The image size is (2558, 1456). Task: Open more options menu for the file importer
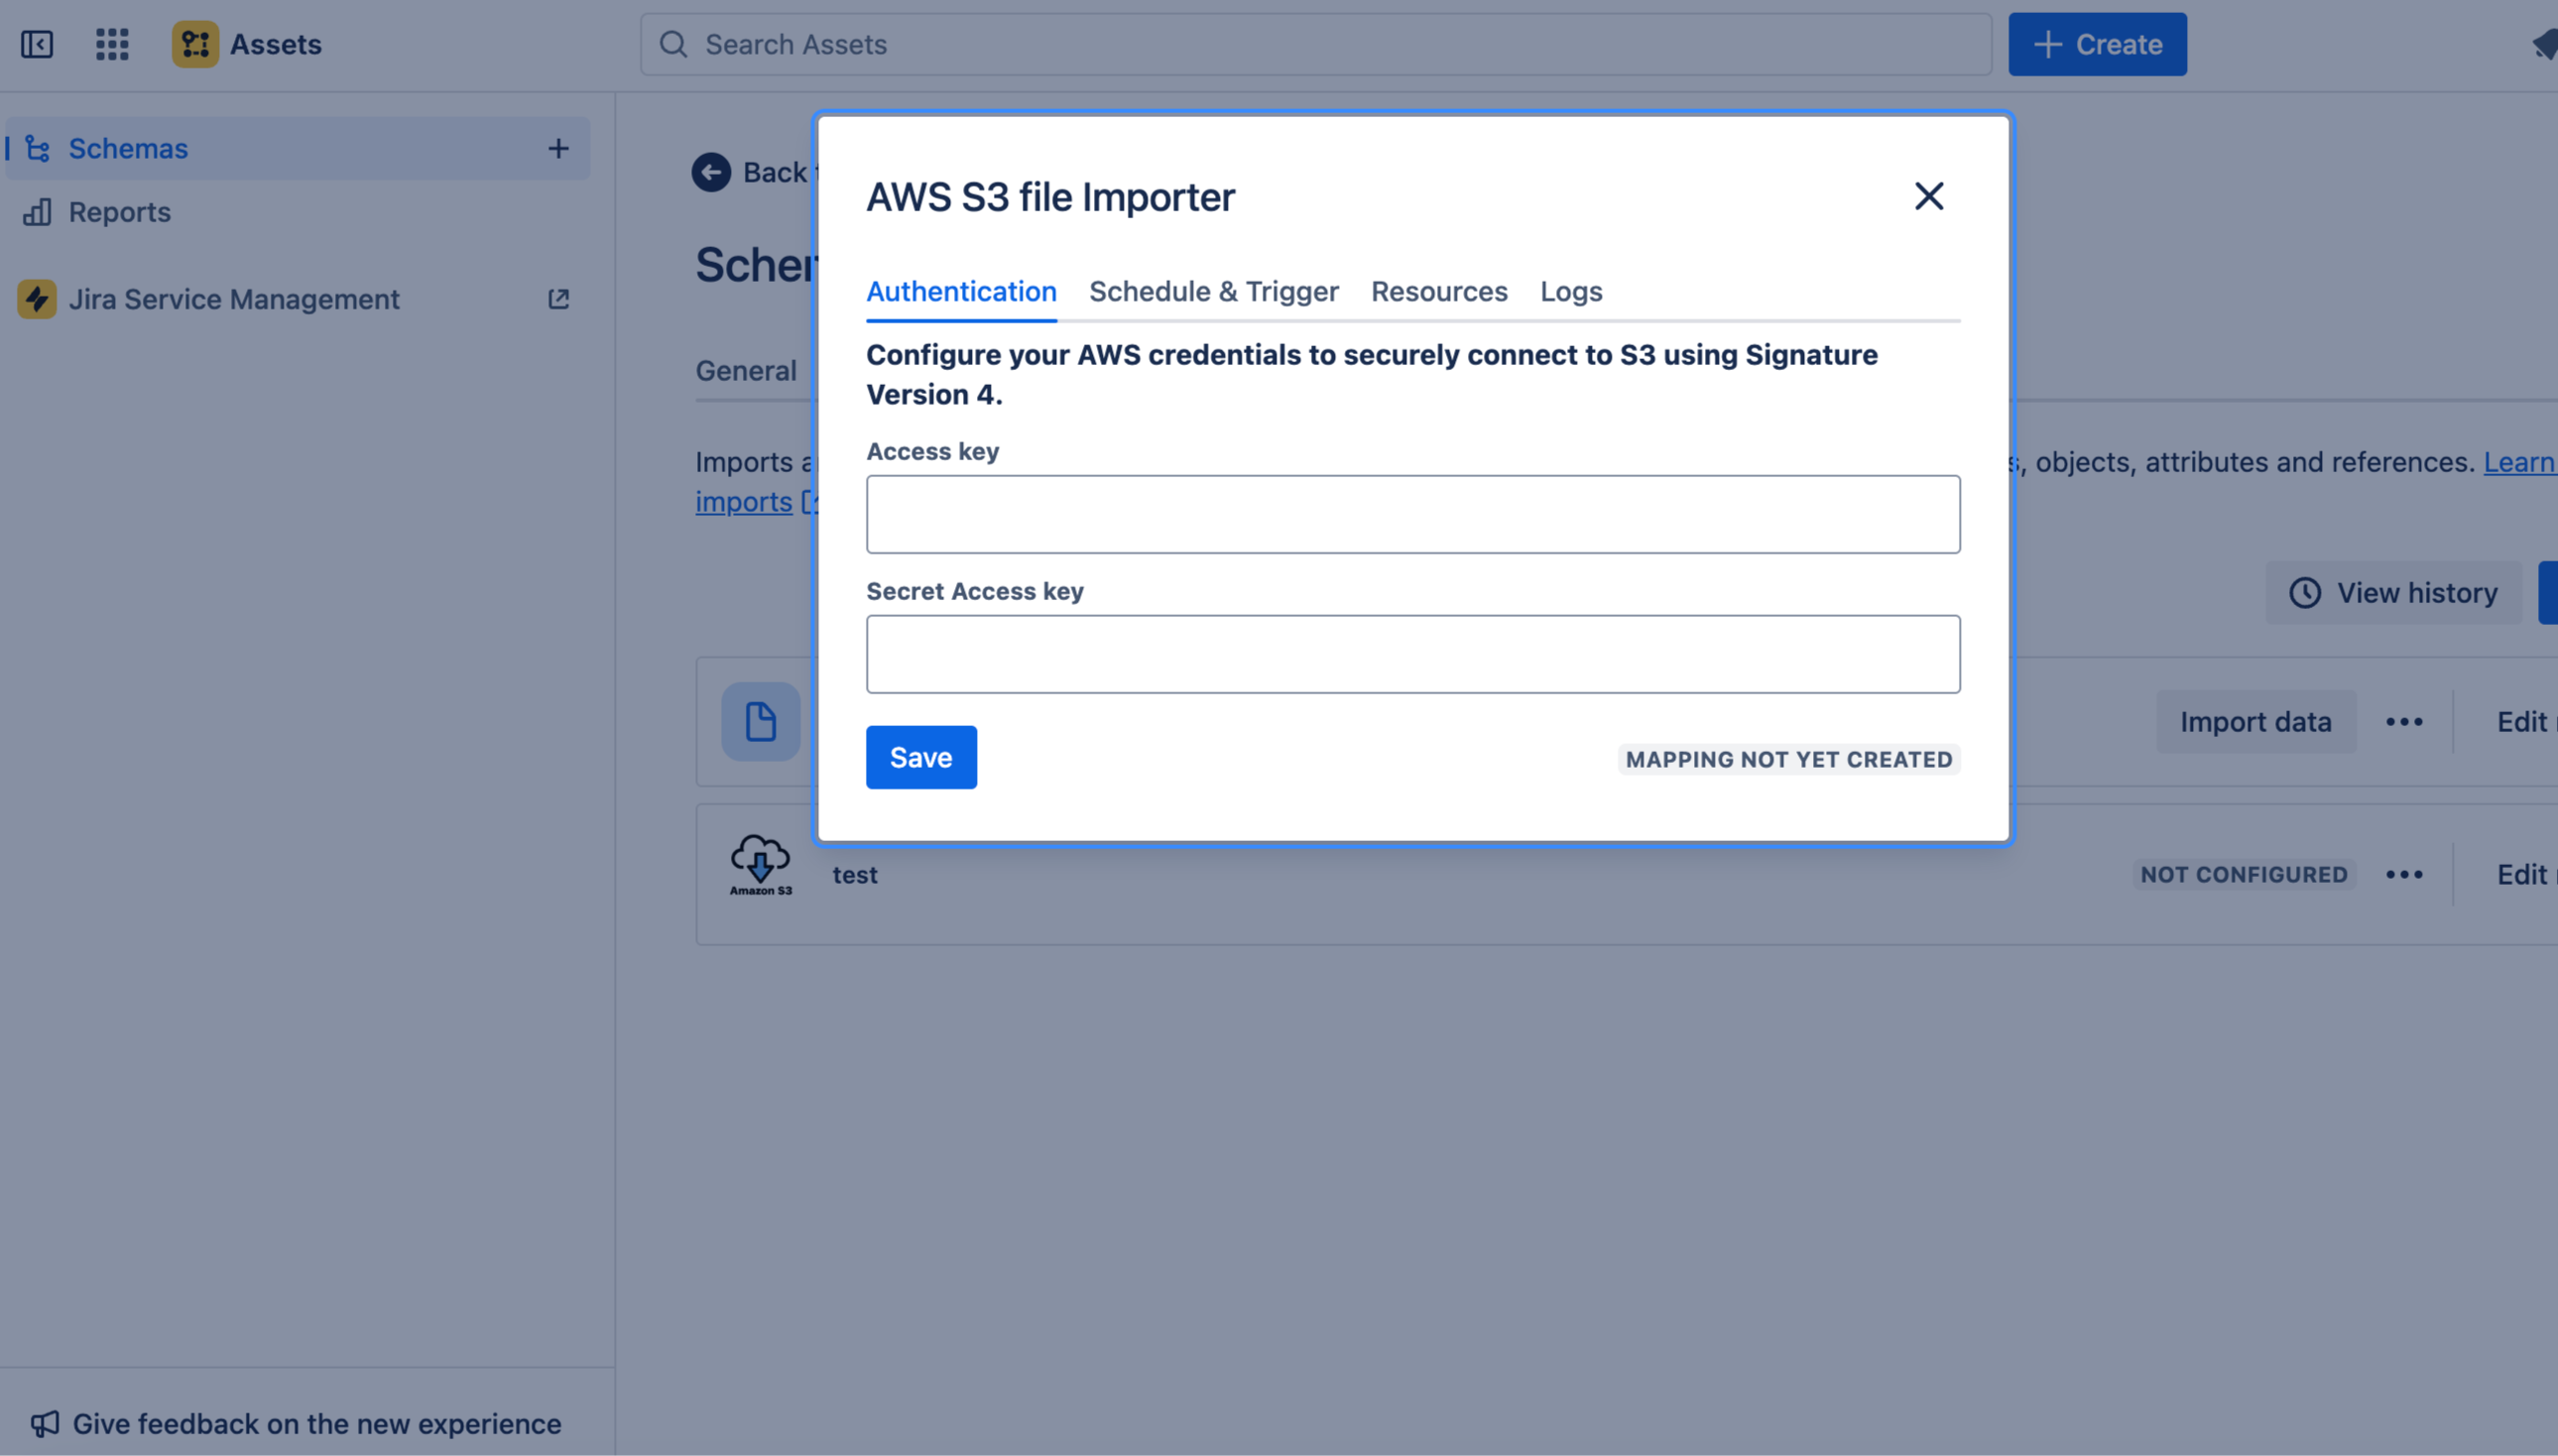coord(2405,721)
